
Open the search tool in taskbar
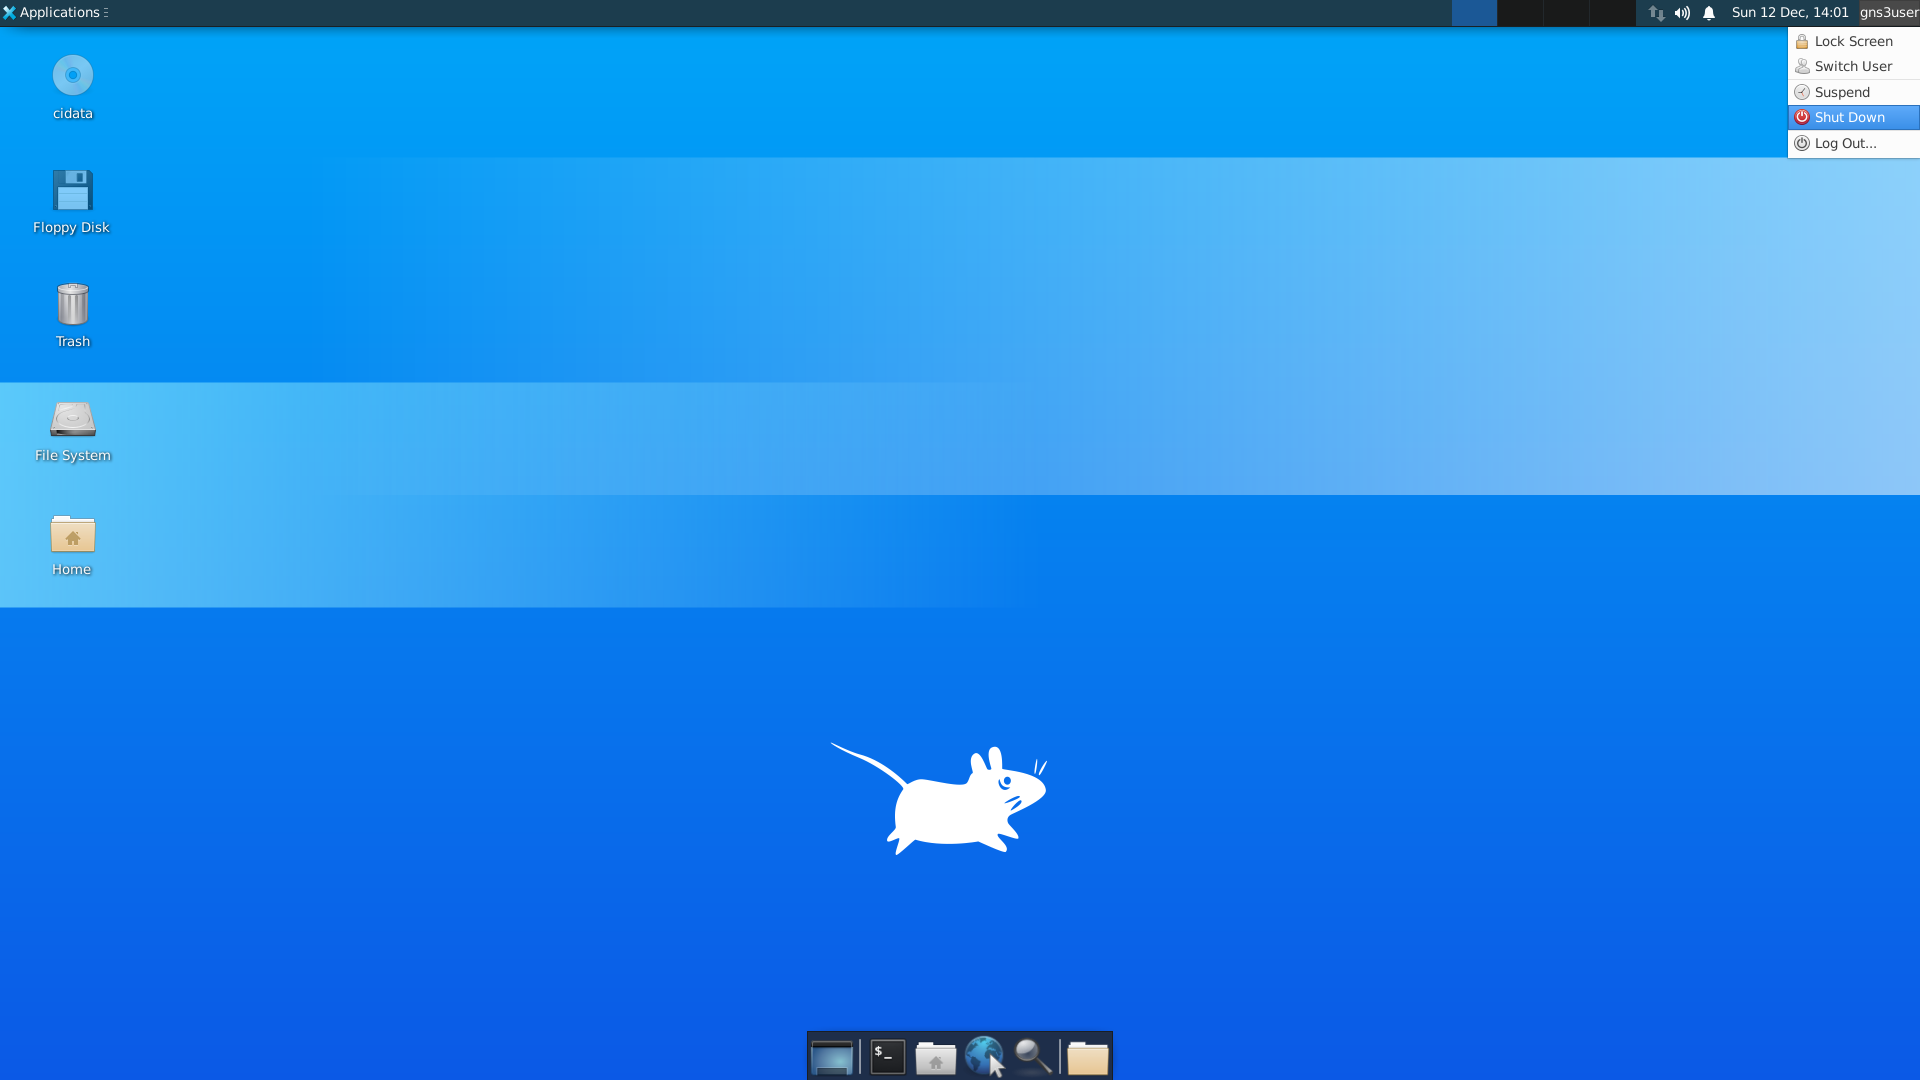pos(1033,1055)
